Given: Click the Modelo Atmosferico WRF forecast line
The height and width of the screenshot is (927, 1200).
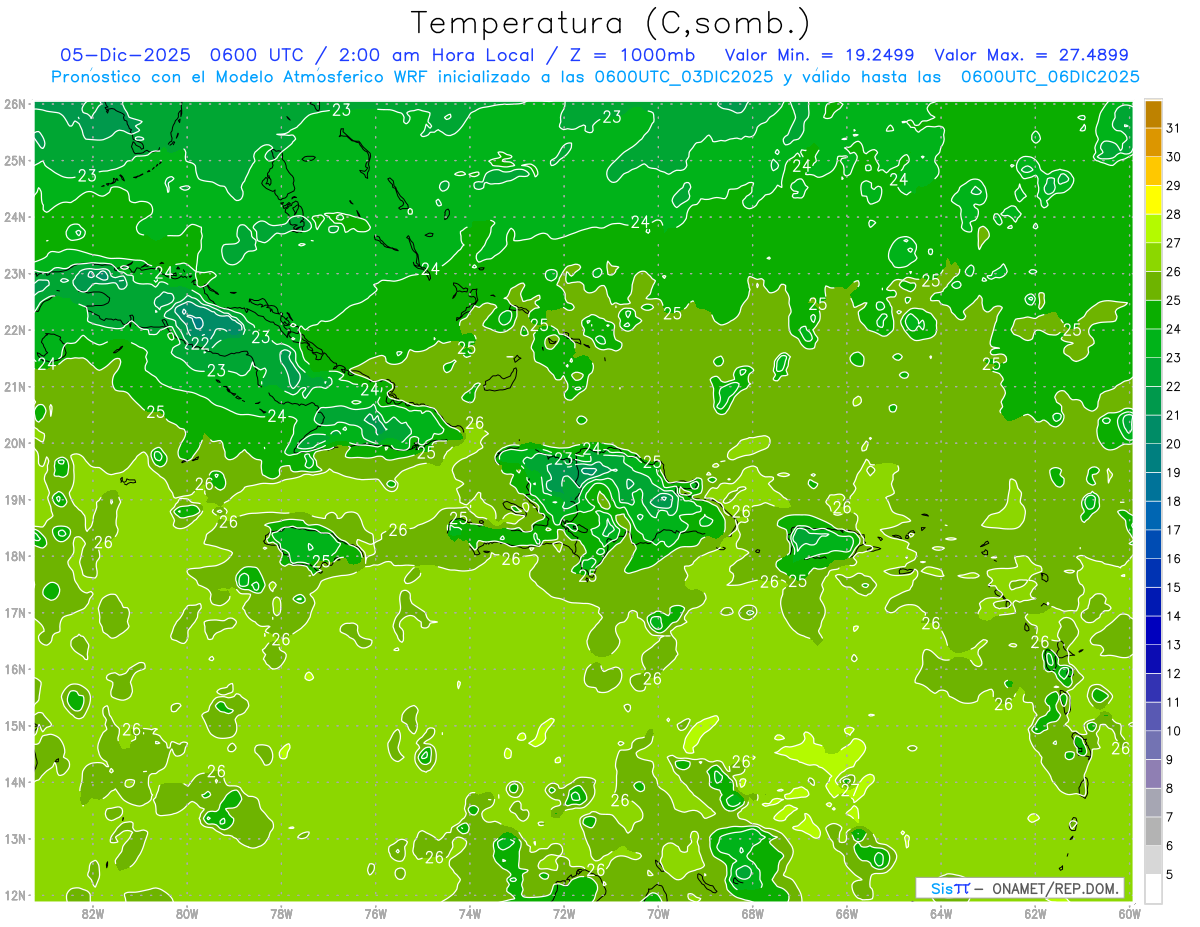Looking at the screenshot, I should [595, 77].
